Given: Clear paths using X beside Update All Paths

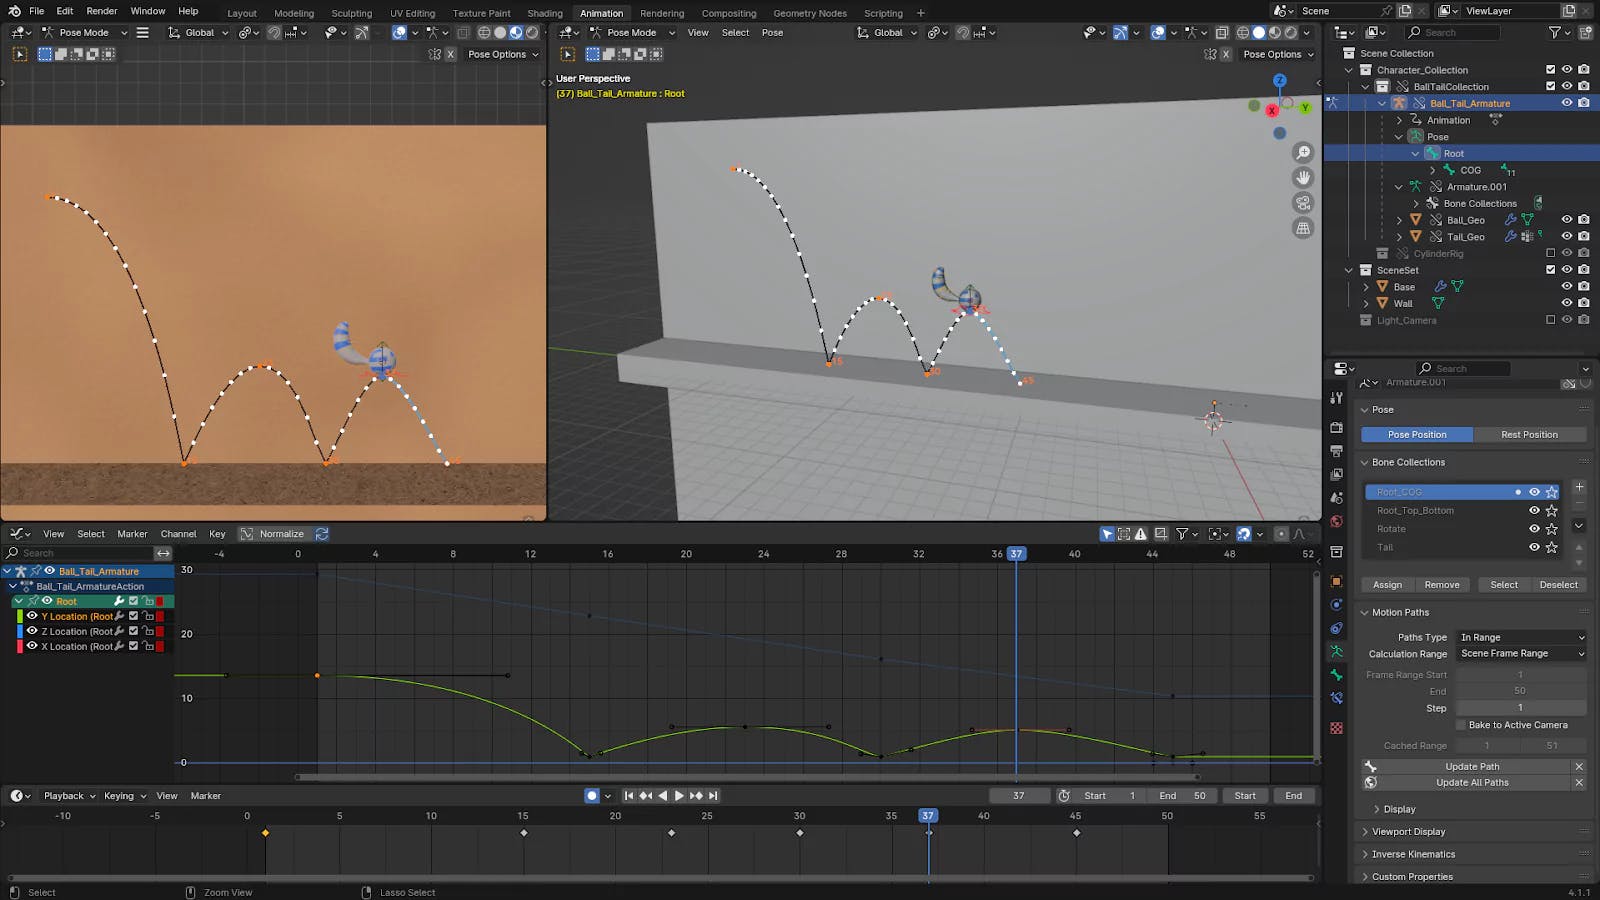Looking at the screenshot, I should coord(1579,782).
